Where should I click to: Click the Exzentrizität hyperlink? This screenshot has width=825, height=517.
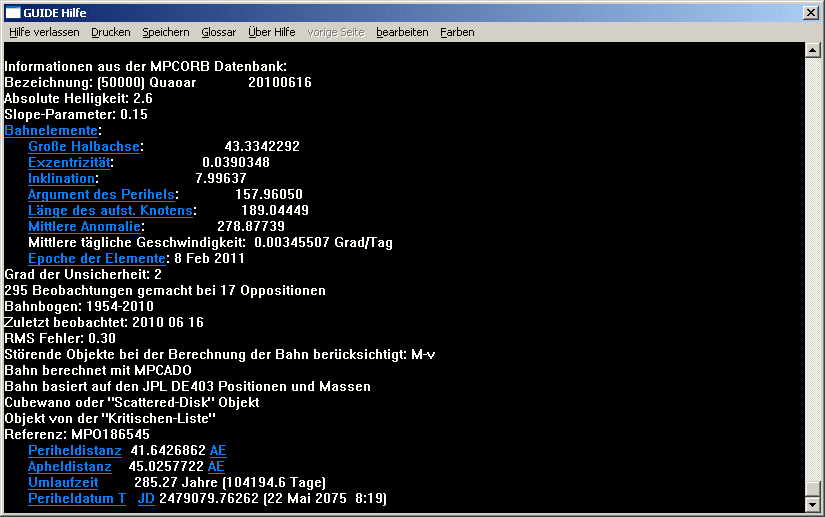(70, 163)
